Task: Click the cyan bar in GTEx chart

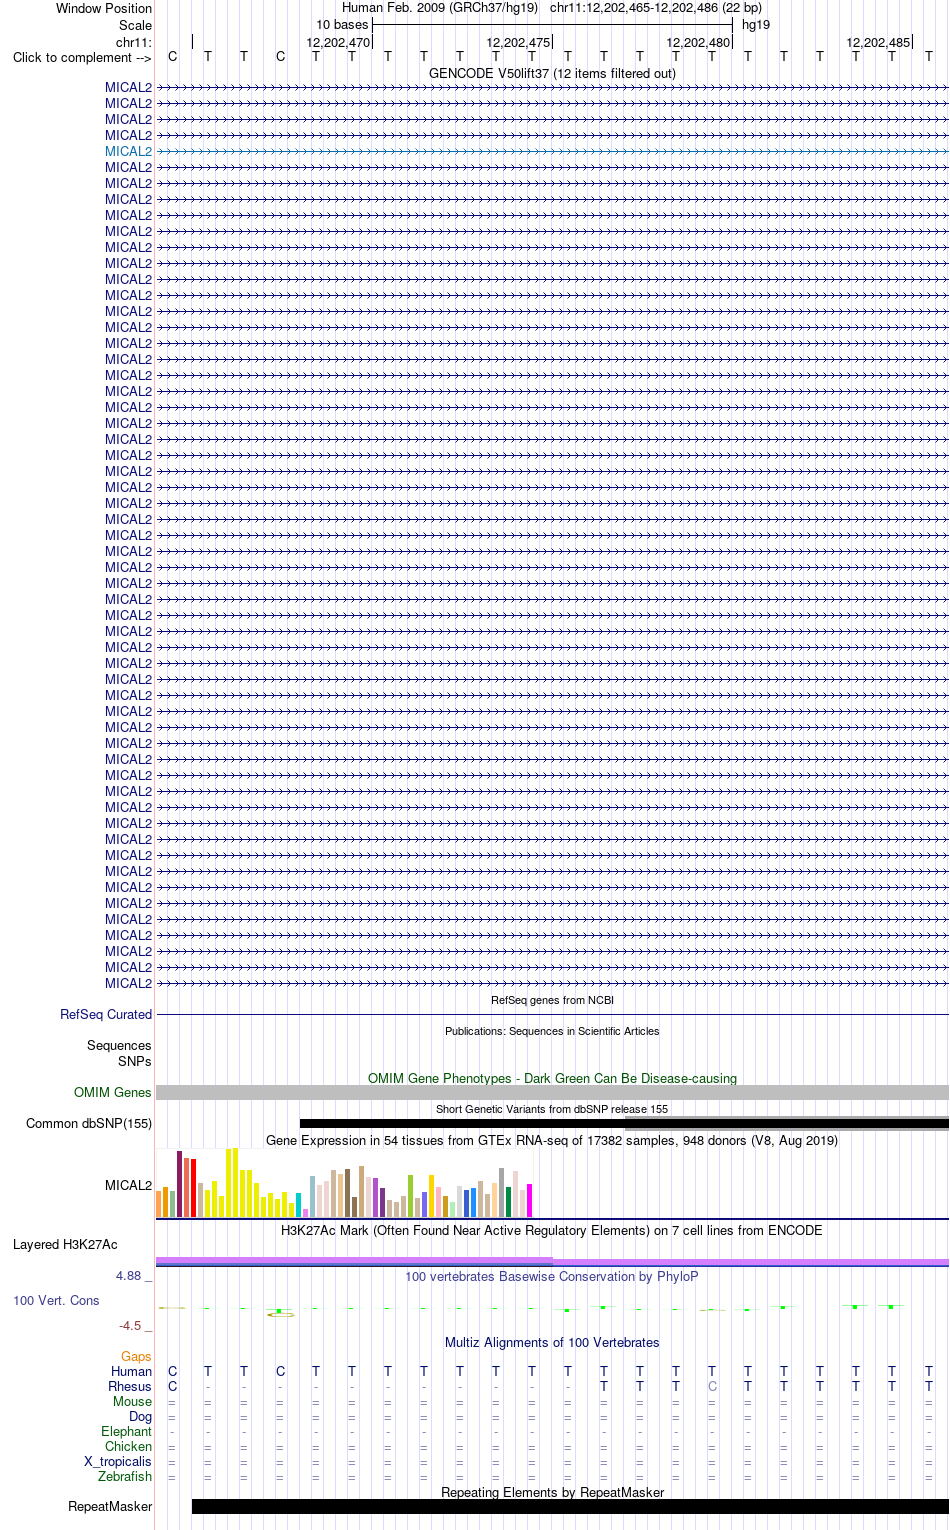Action: click(x=299, y=1205)
